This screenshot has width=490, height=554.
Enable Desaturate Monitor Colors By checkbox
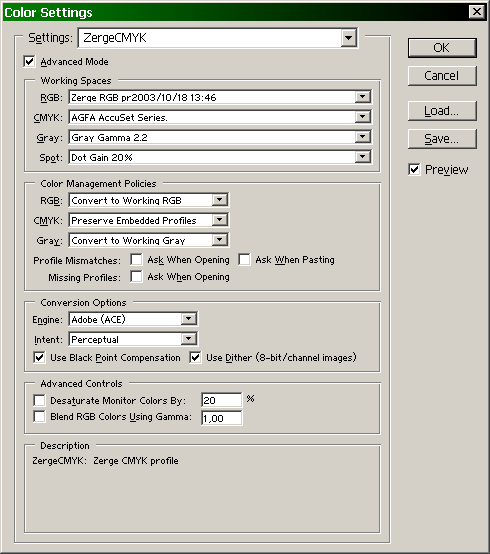tap(39, 400)
